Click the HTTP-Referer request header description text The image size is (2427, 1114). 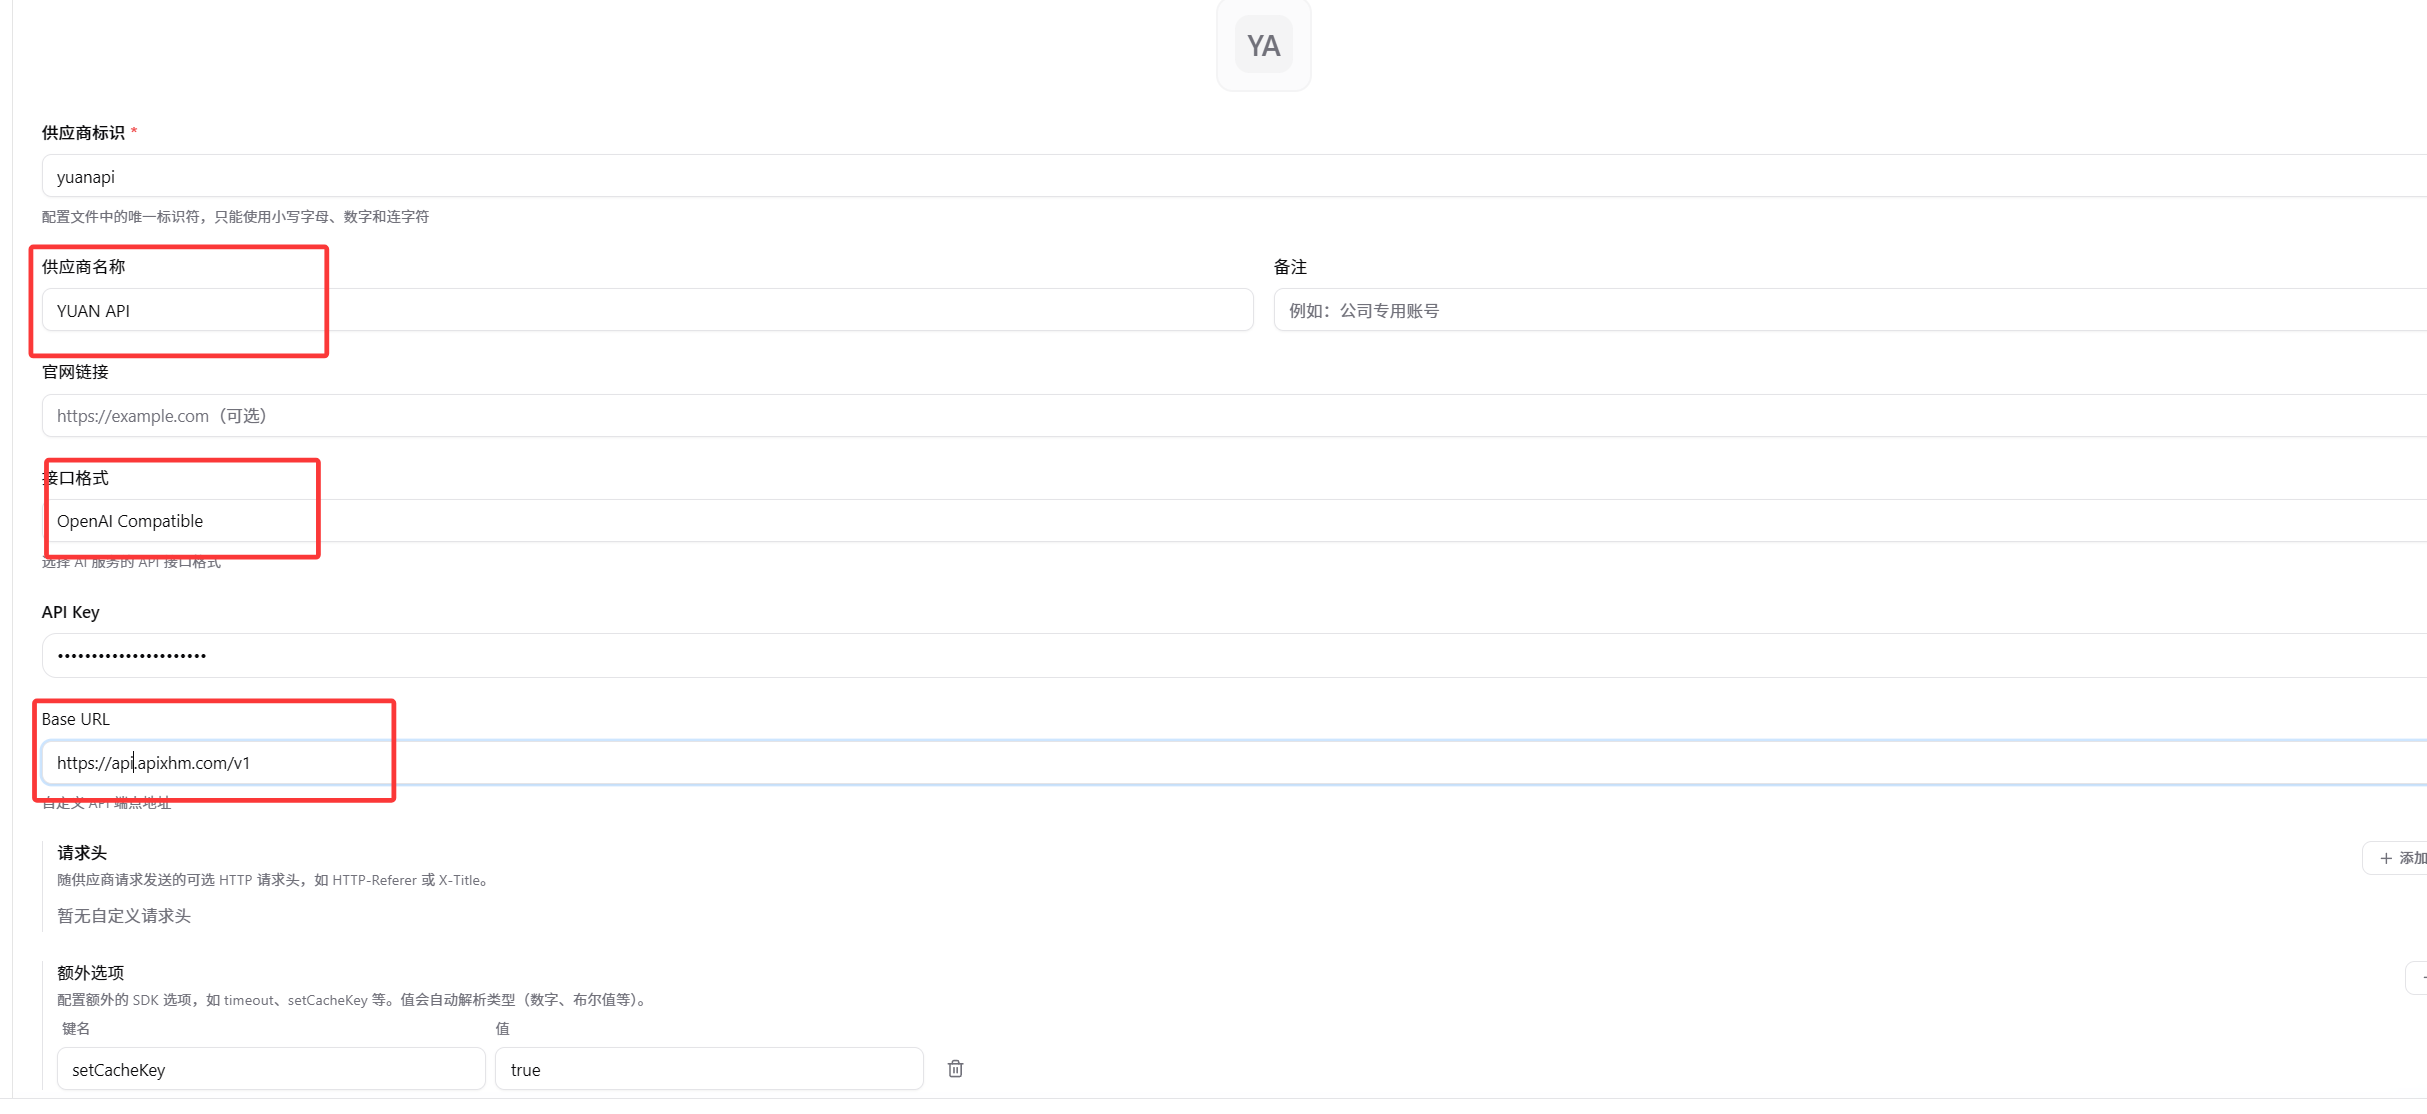(274, 880)
